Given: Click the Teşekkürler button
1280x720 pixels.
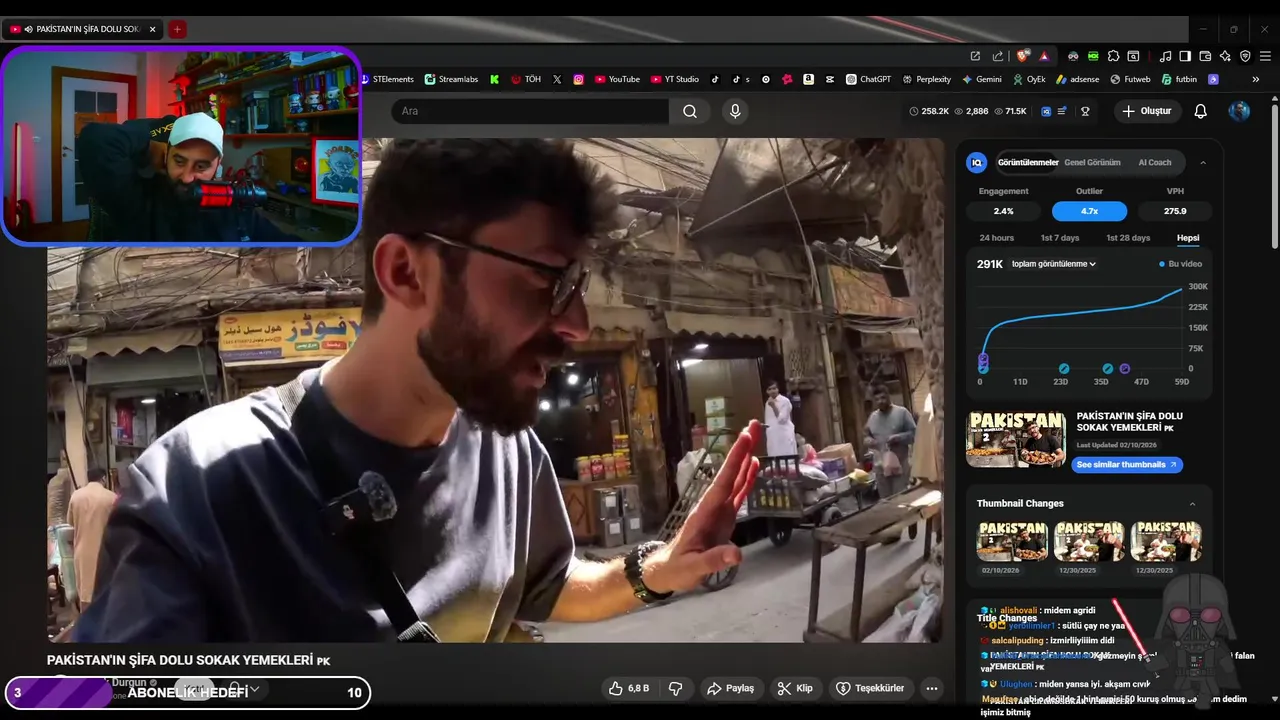Looking at the screenshot, I should pyautogui.click(x=870, y=688).
